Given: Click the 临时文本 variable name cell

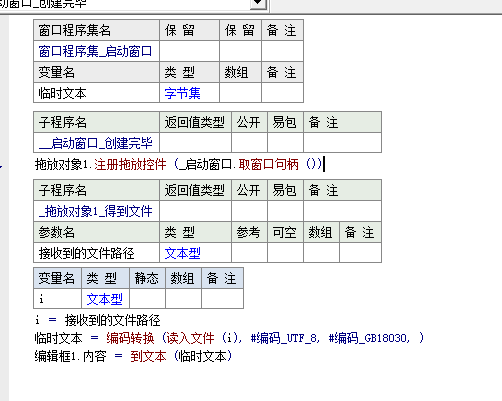Looking at the screenshot, I should click(x=96, y=93).
